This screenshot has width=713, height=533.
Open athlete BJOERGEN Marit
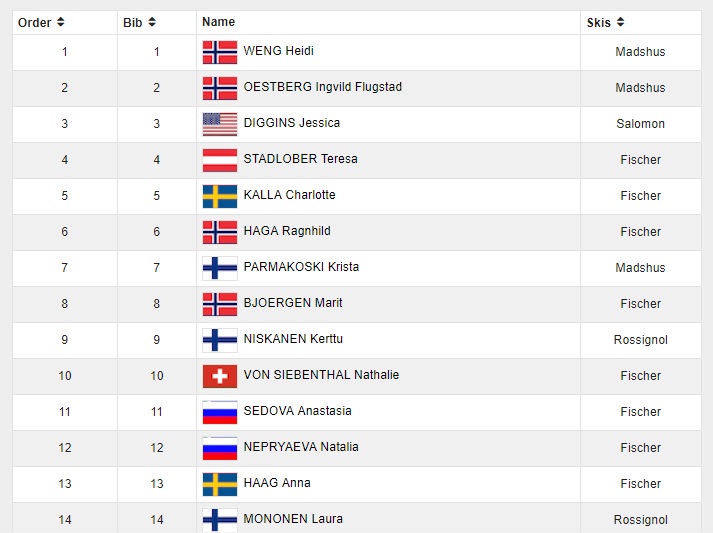pyautogui.click(x=293, y=303)
